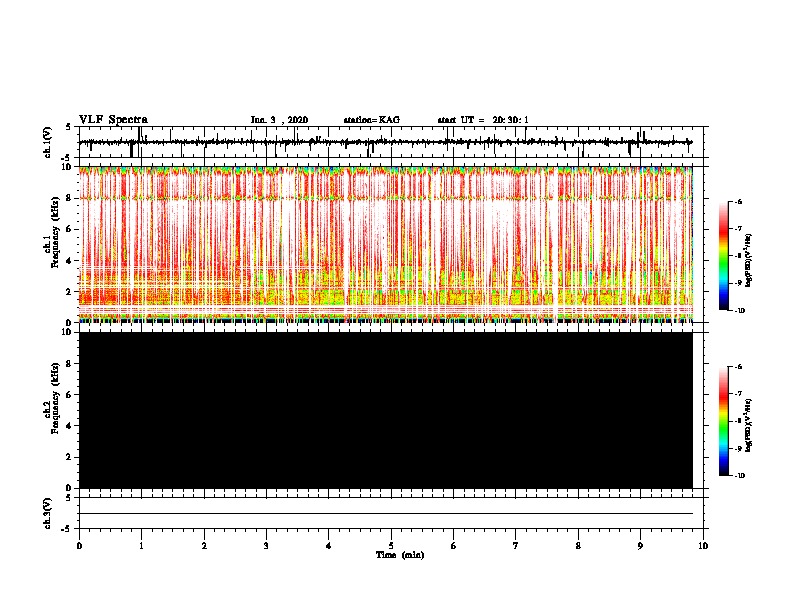Image resolution: width=792 pixels, height=612 pixels.
Task: Click the ch.1 voltage waveform trace
Action: (385, 142)
